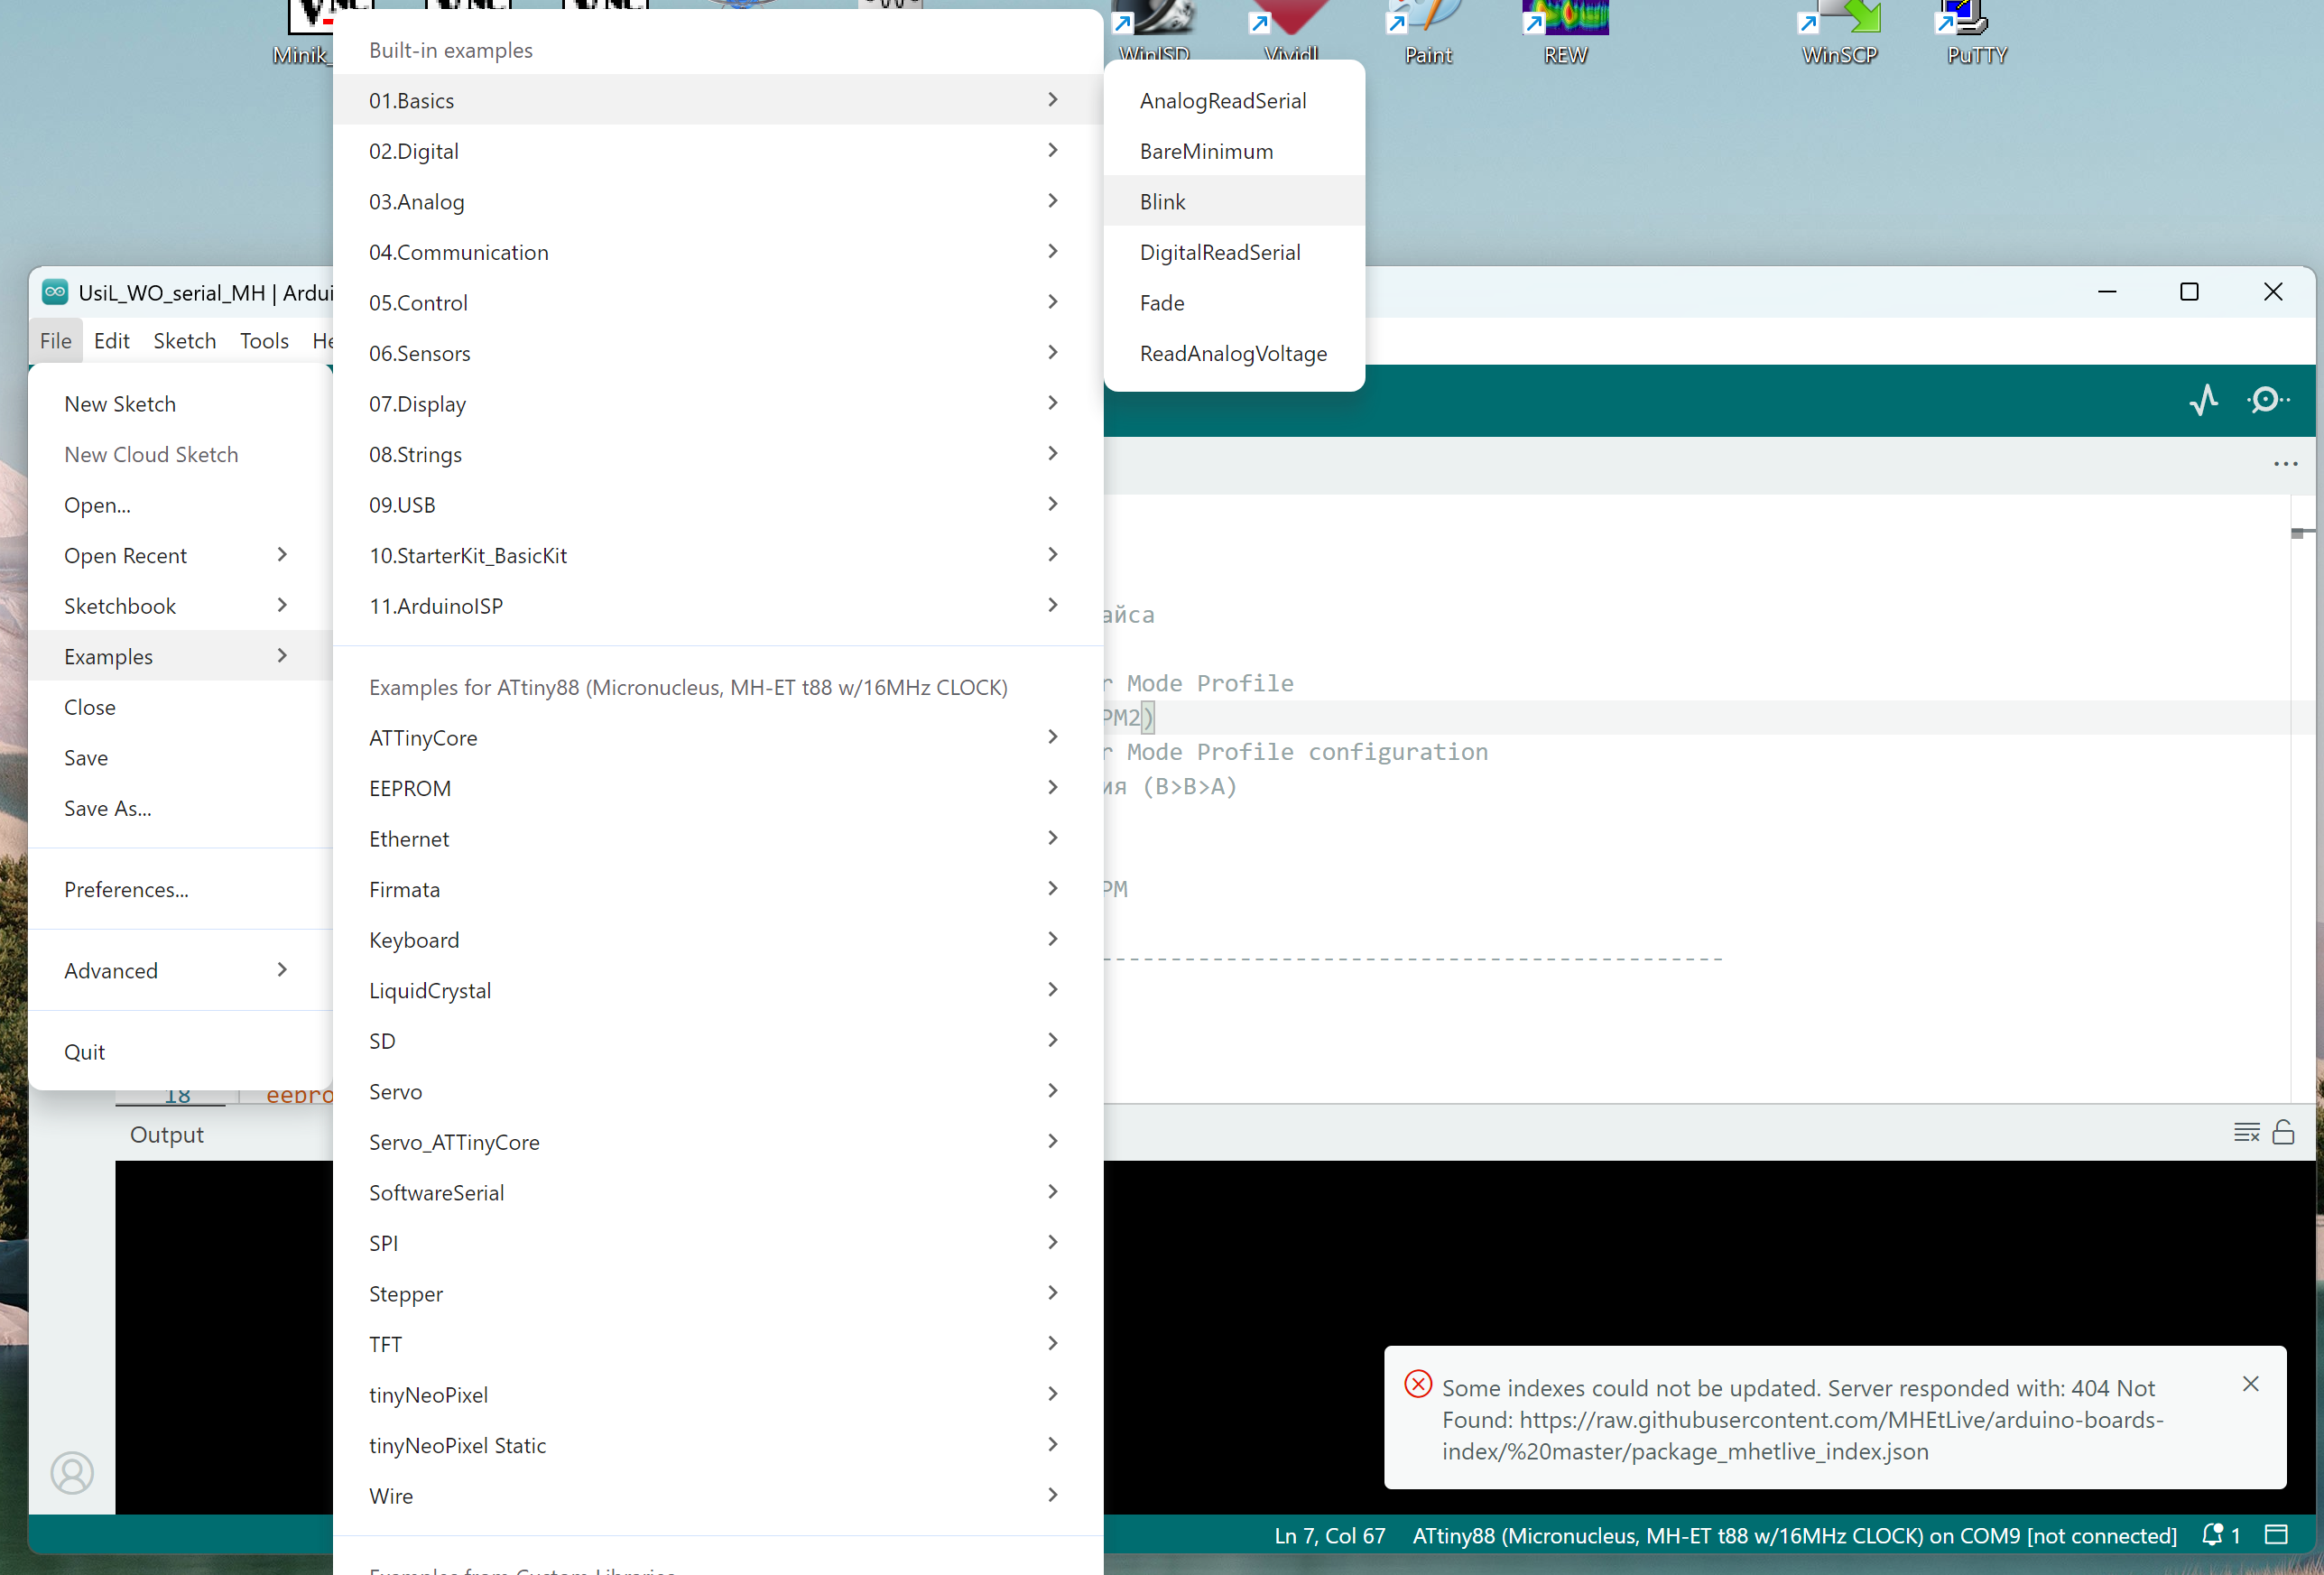Open the REW desktop shortcut
This screenshot has width=2324, height=1575.
[1565, 33]
